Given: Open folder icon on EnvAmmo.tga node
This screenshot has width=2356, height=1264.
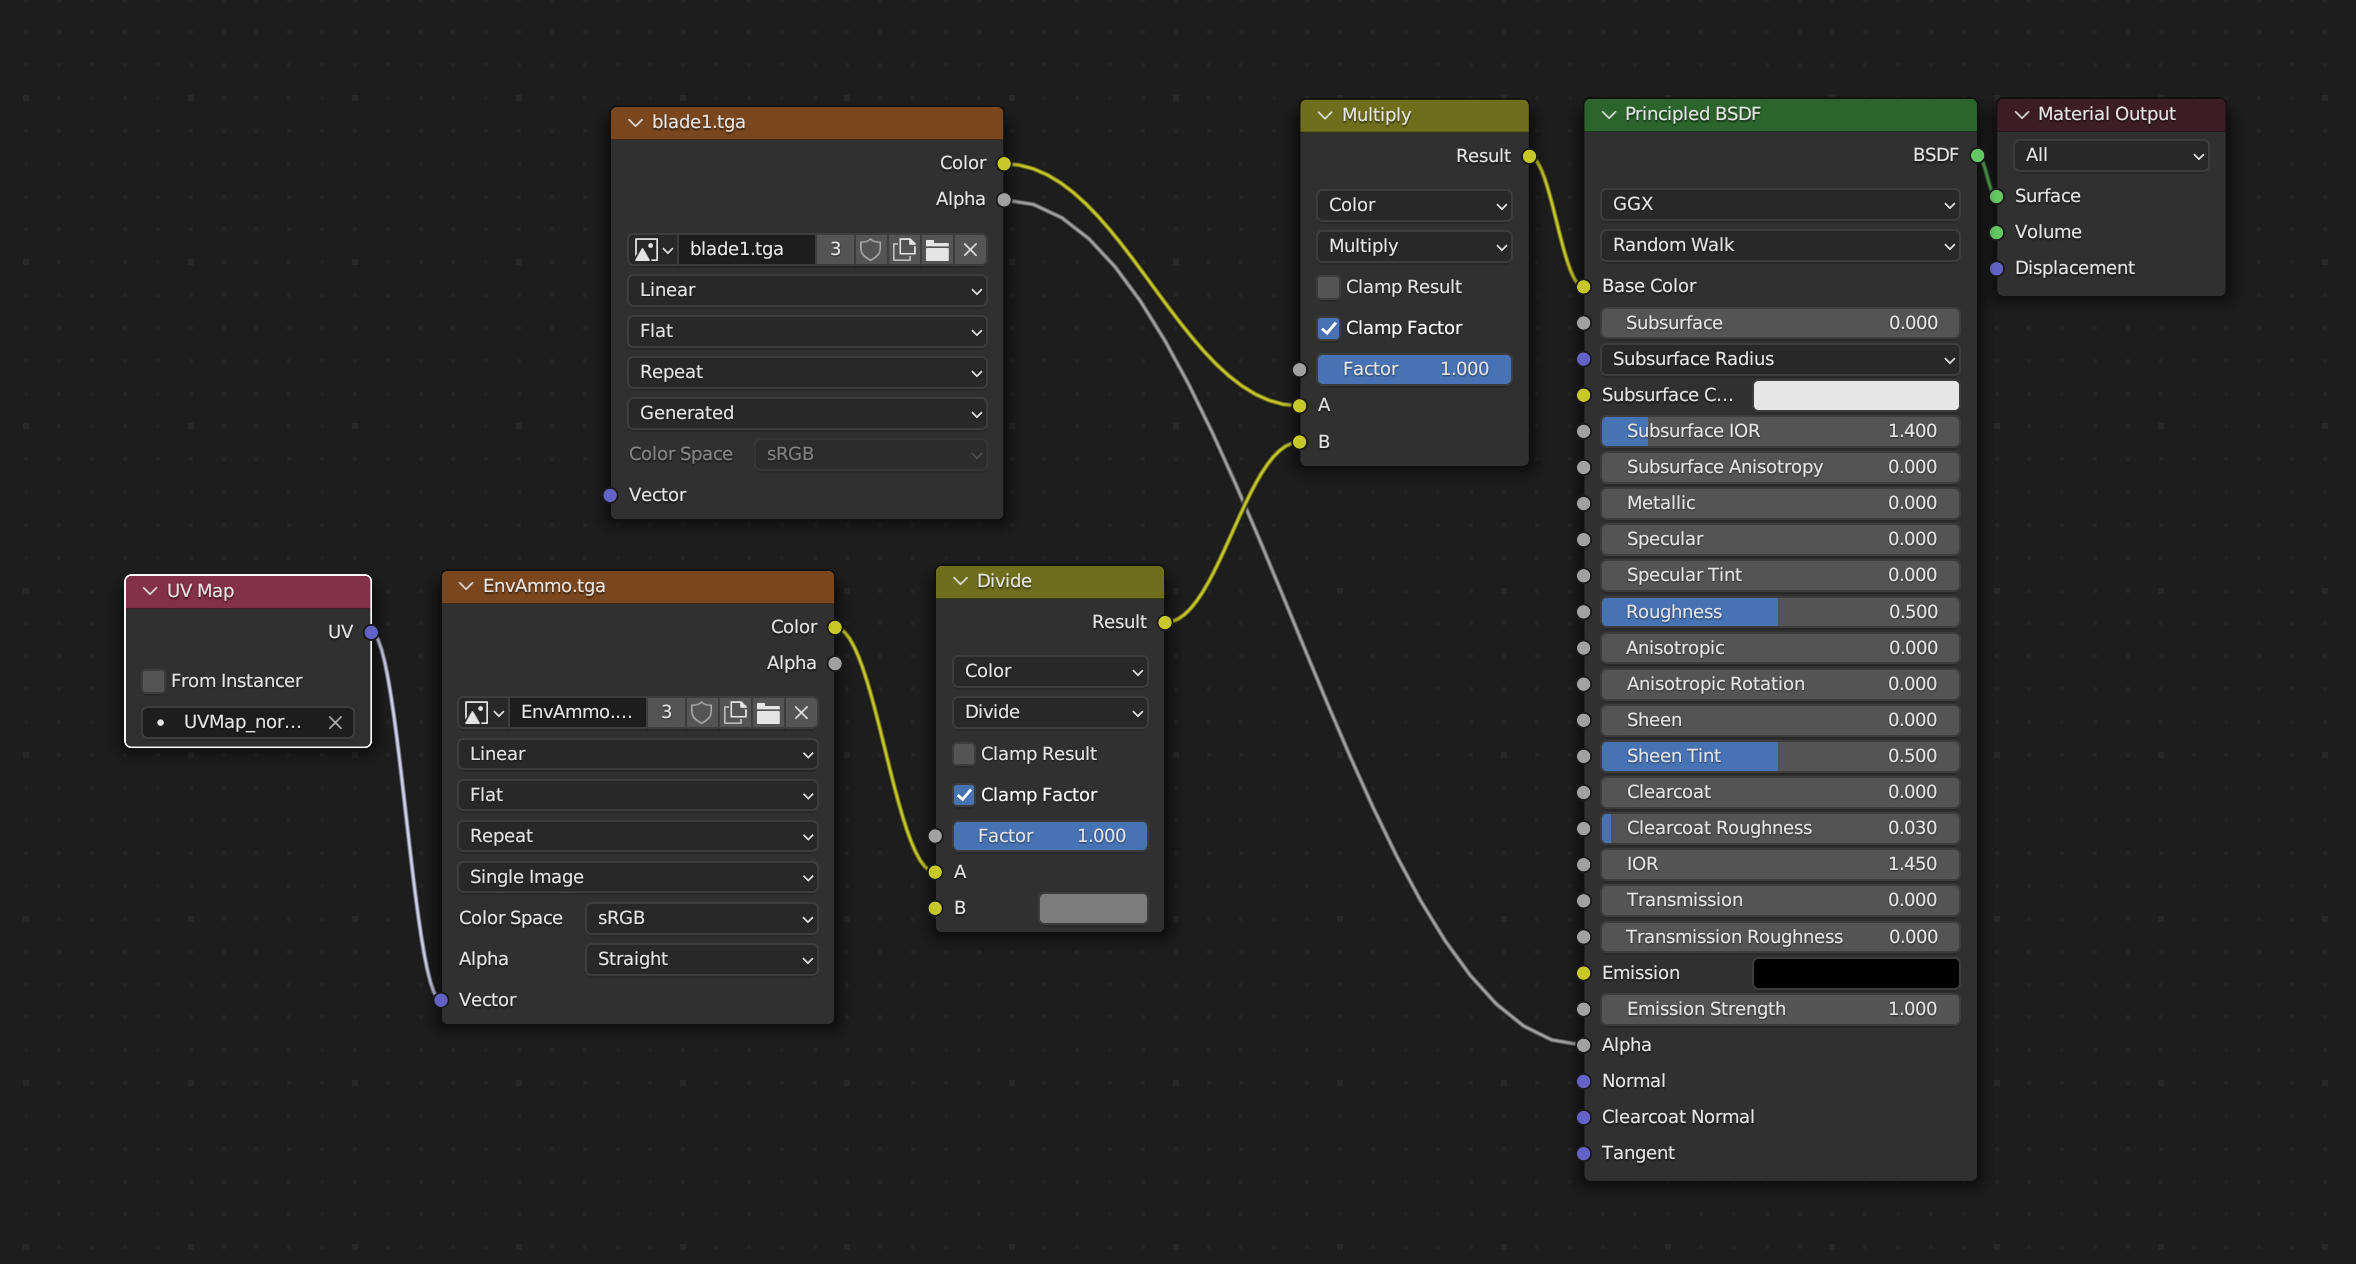Looking at the screenshot, I should pos(768,712).
